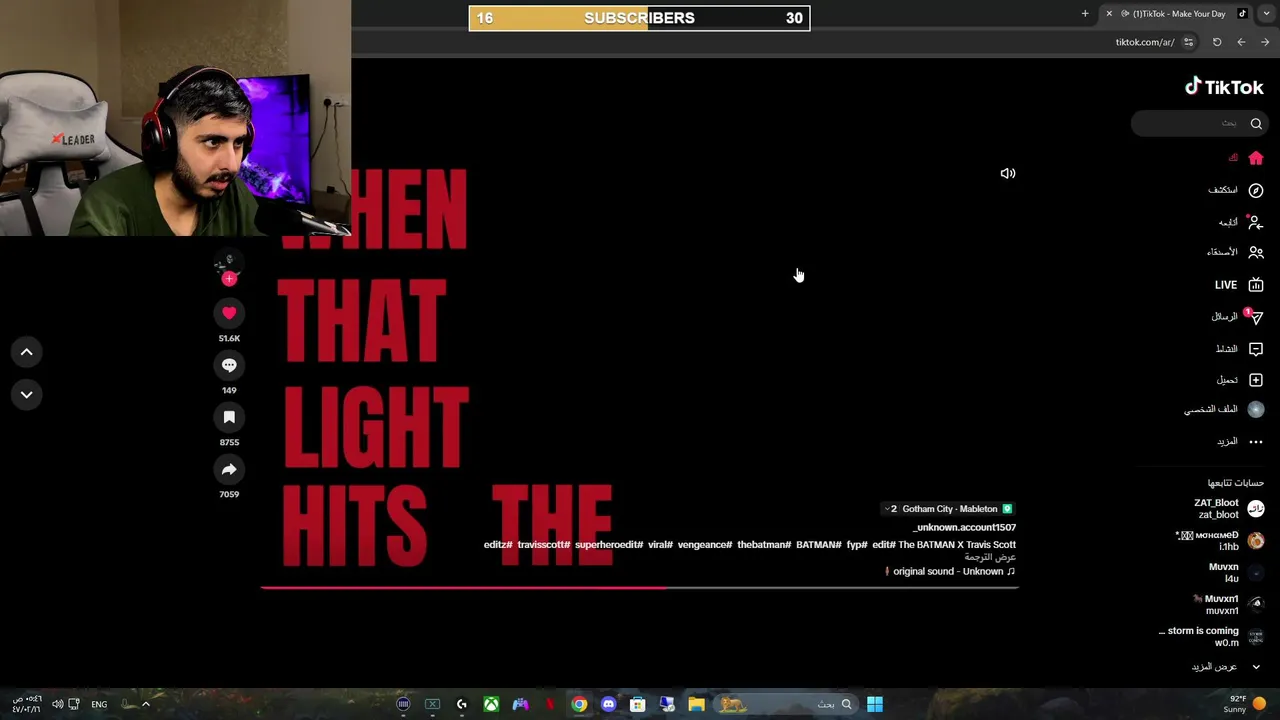Click the TikTok logo
Screen dimensions: 1280x720
pyautogui.click(x=1224, y=87)
